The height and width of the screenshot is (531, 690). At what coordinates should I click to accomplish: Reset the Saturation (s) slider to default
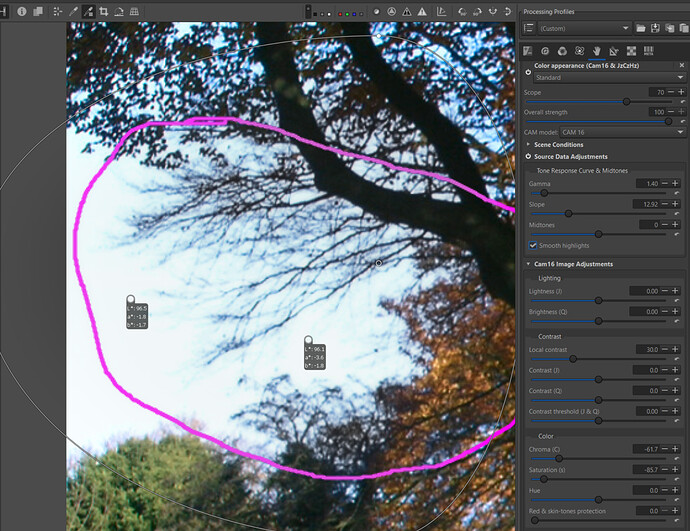point(677,479)
